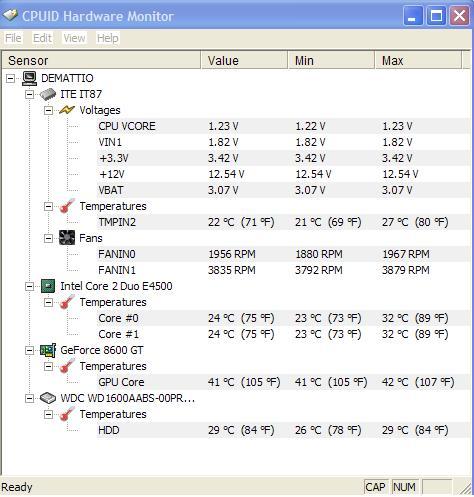Click the Sensor column header
Image resolution: width=474 pixels, height=497 pixels.
[101, 60]
